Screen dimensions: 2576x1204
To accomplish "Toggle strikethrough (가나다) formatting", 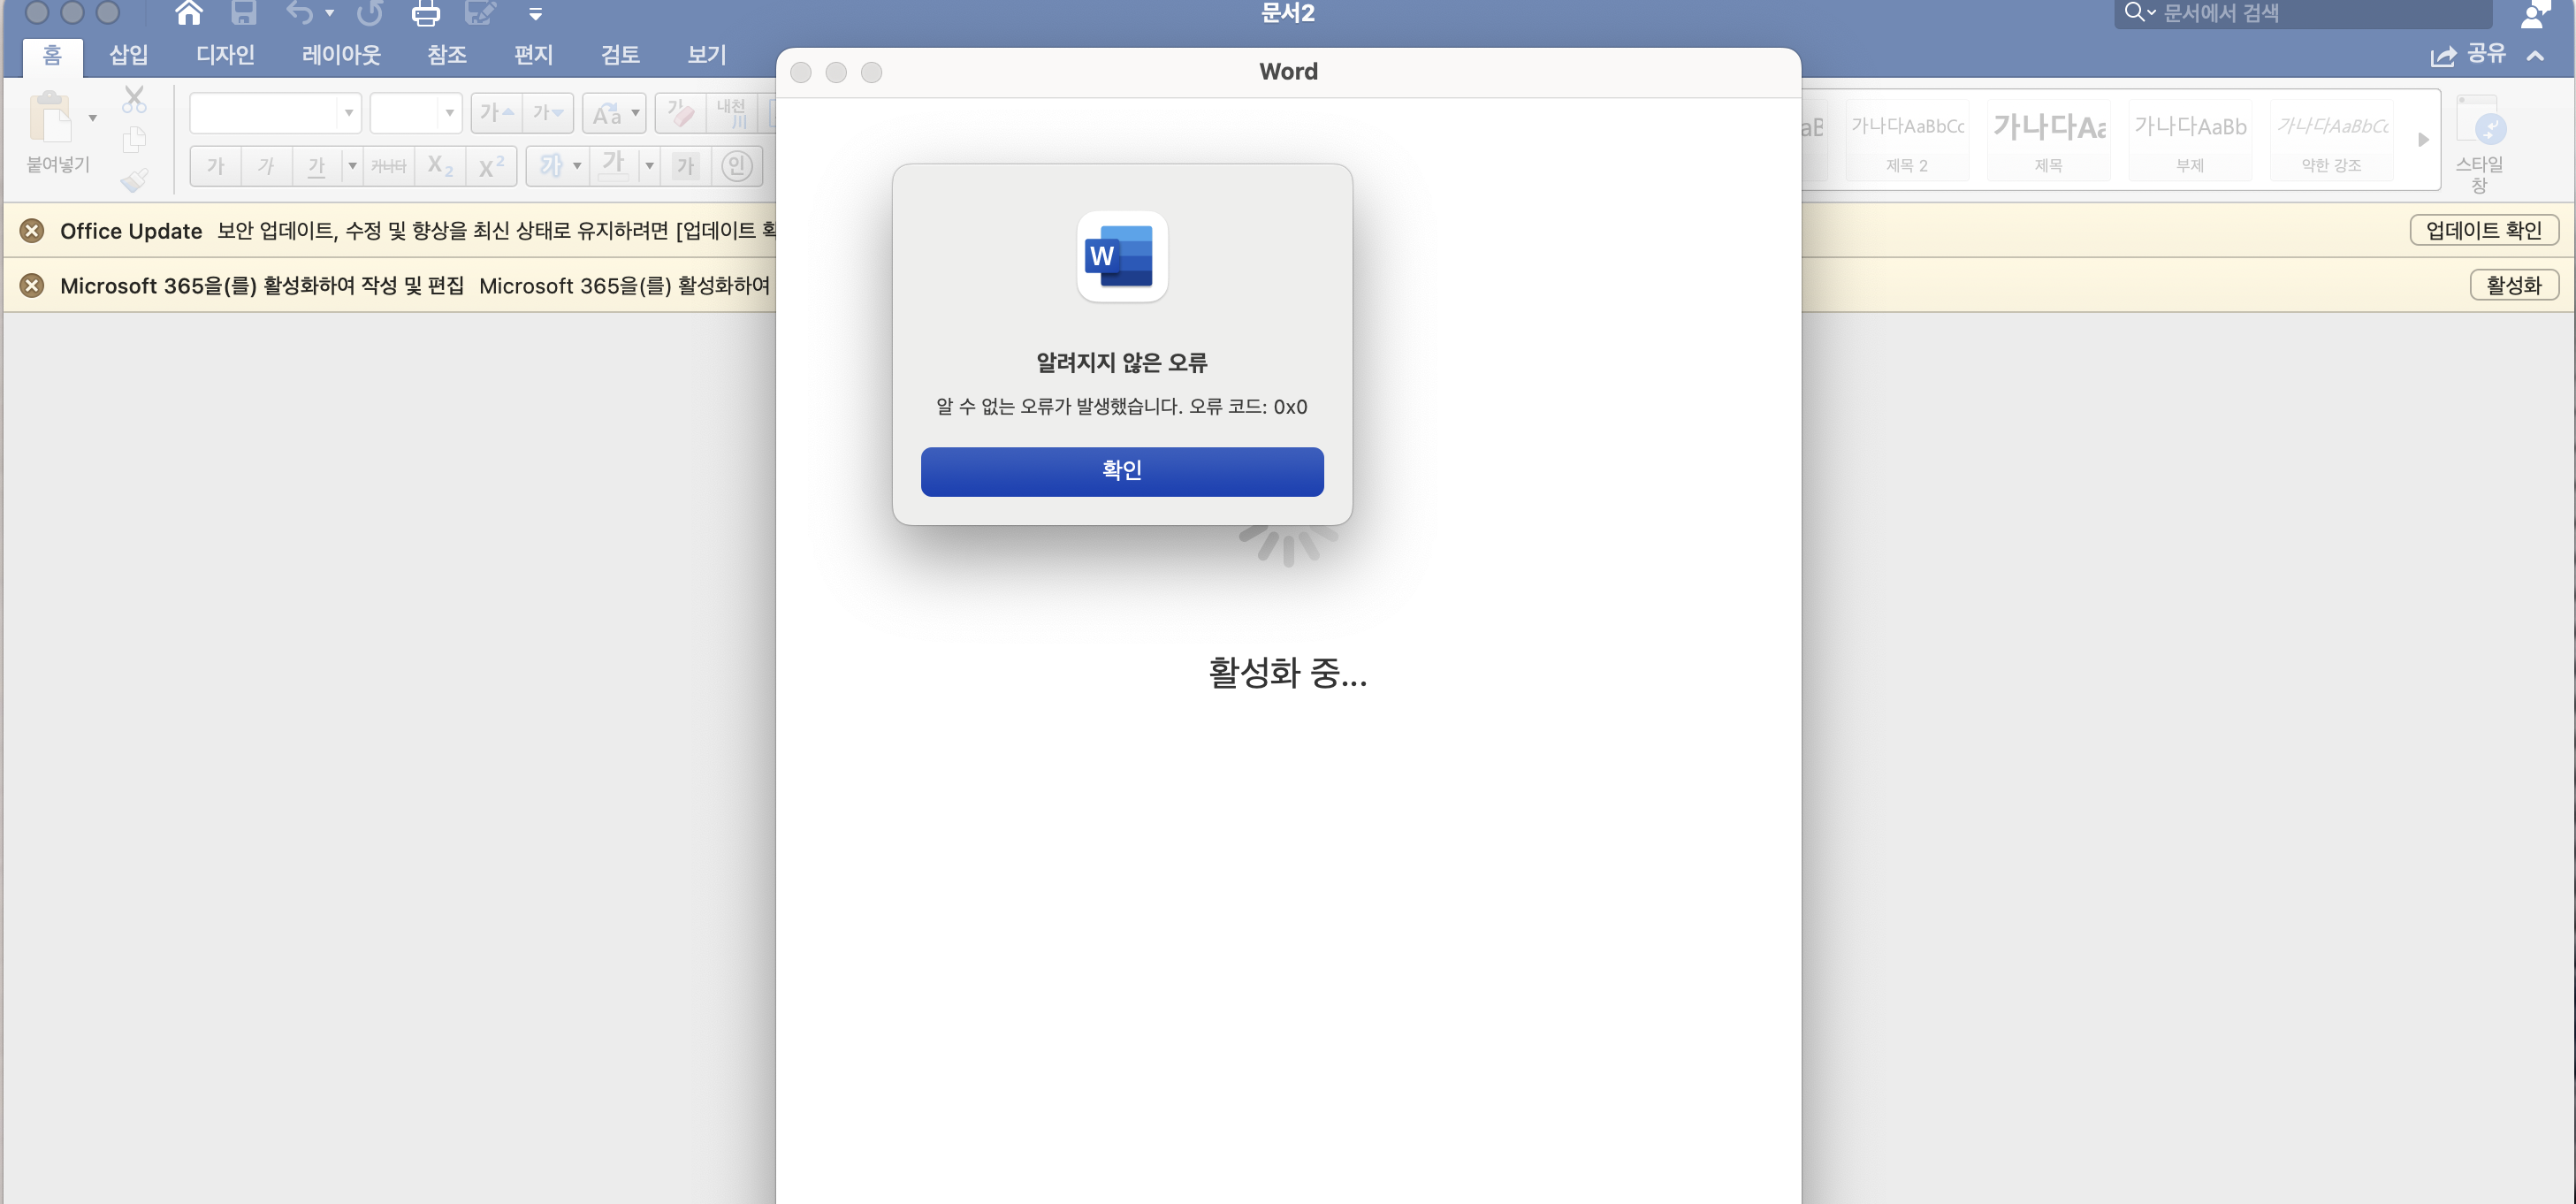I will [x=389, y=166].
